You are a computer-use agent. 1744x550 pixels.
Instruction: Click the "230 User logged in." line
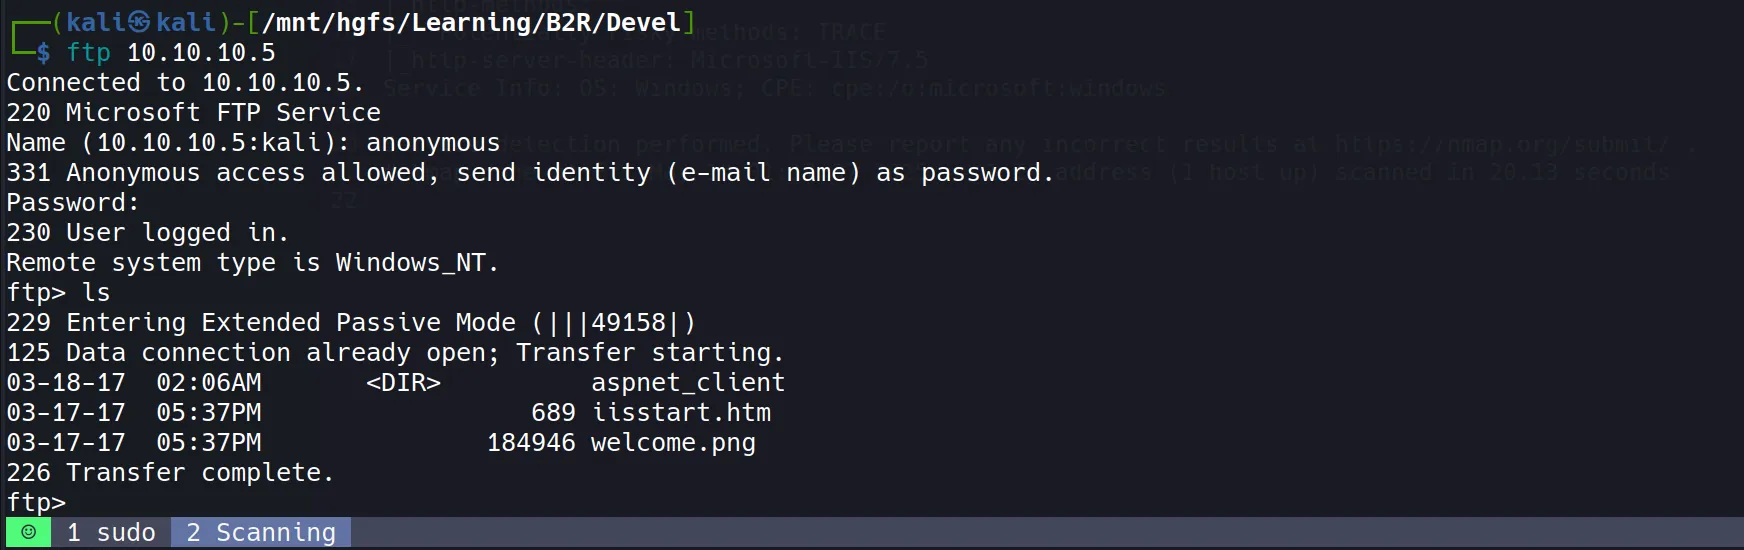148,232
